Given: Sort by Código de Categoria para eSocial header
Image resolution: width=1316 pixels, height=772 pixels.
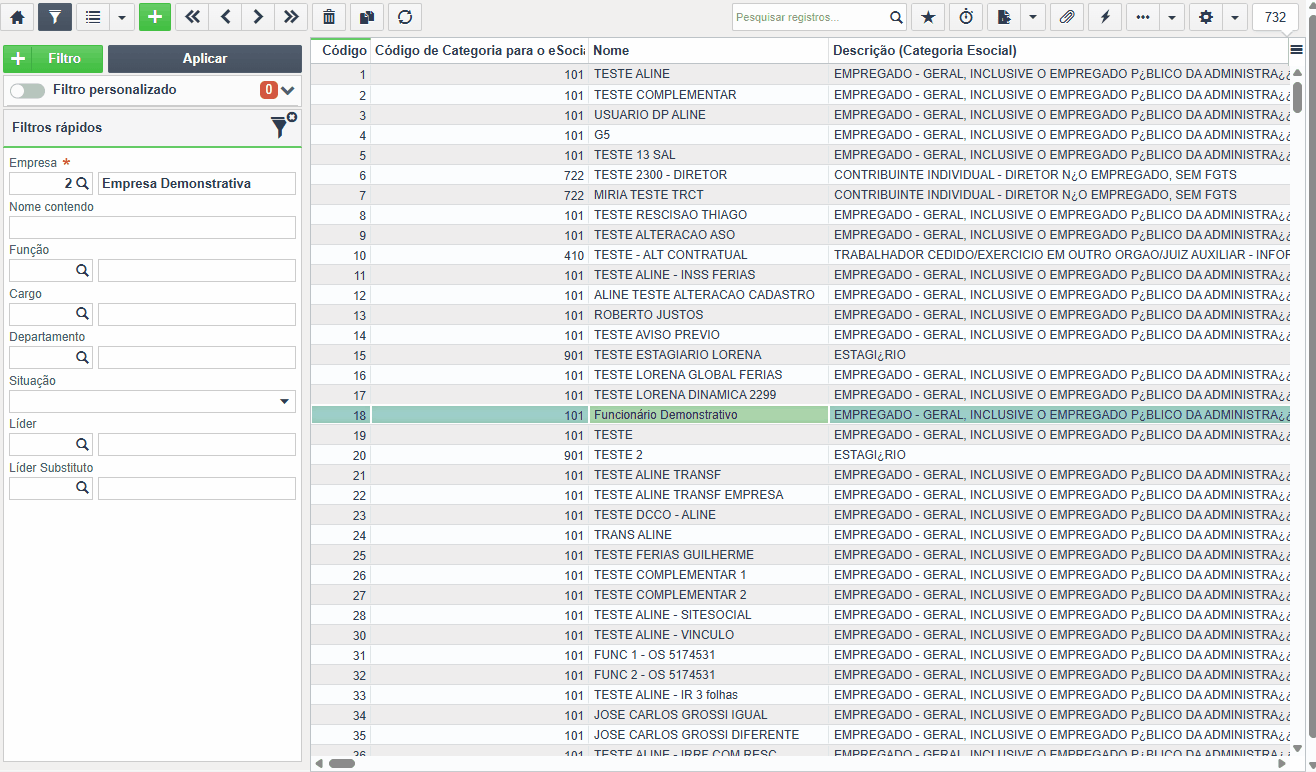Looking at the screenshot, I should click(480, 50).
